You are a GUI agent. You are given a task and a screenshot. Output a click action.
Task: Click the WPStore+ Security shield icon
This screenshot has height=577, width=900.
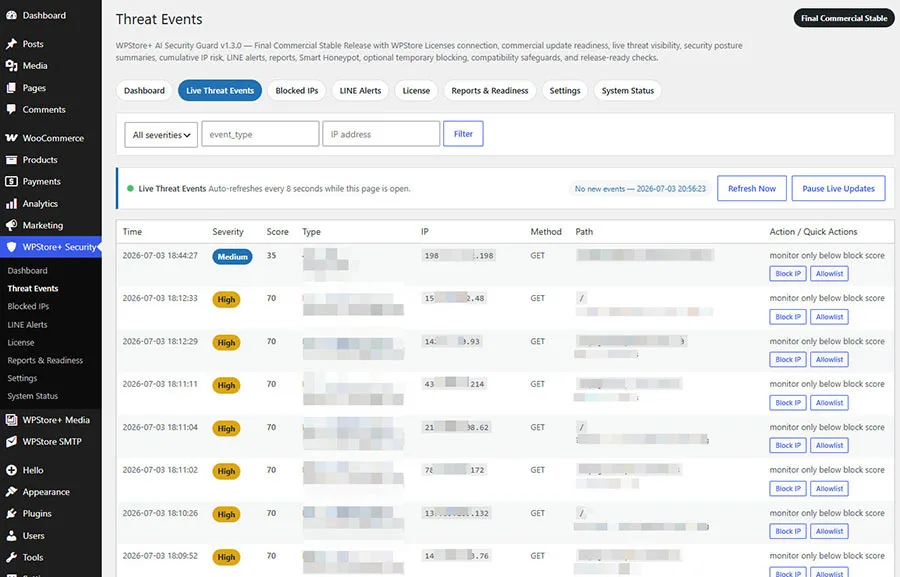coord(11,247)
